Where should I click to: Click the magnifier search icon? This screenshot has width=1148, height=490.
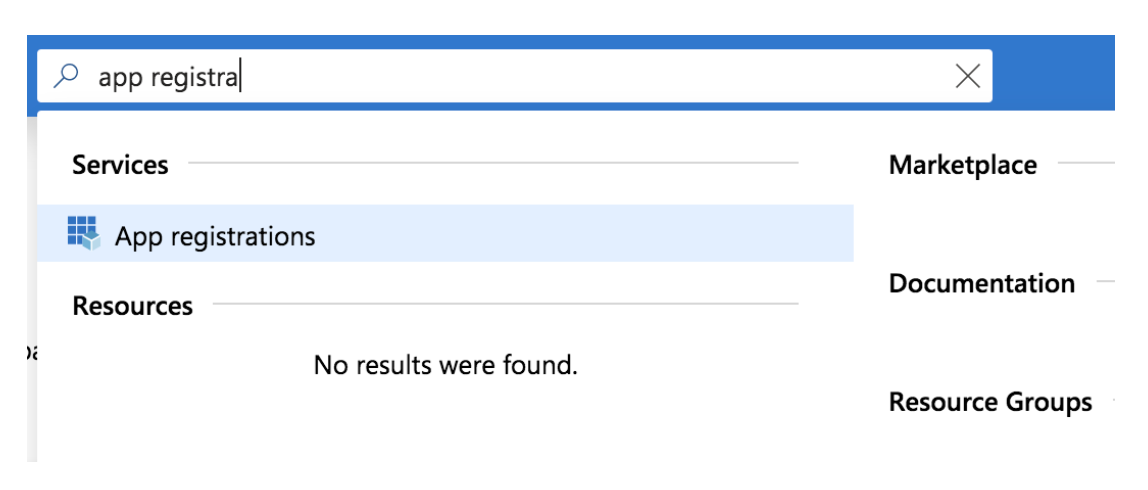[66, 77]
